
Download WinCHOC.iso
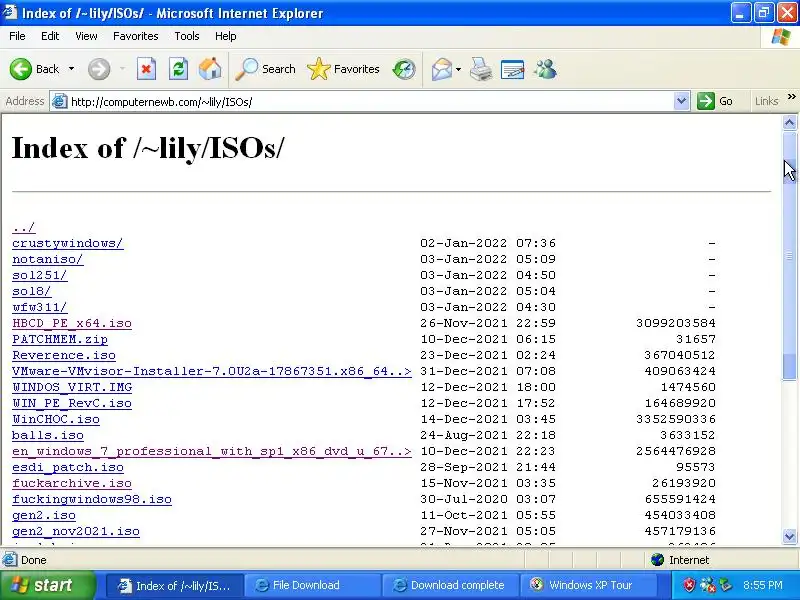pos(56,419)
